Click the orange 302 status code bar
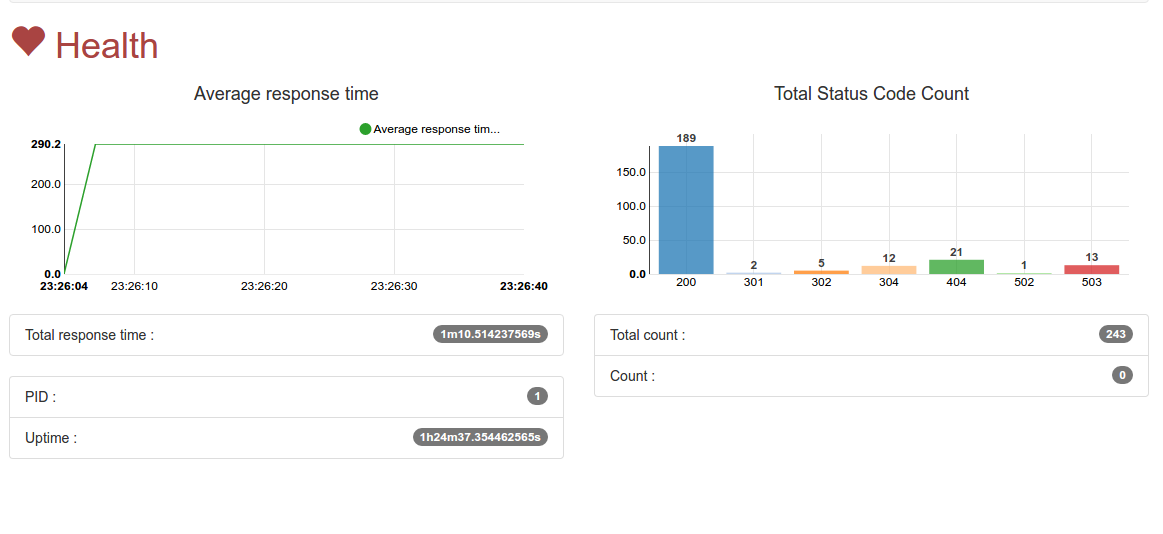 tap(821, 272)
